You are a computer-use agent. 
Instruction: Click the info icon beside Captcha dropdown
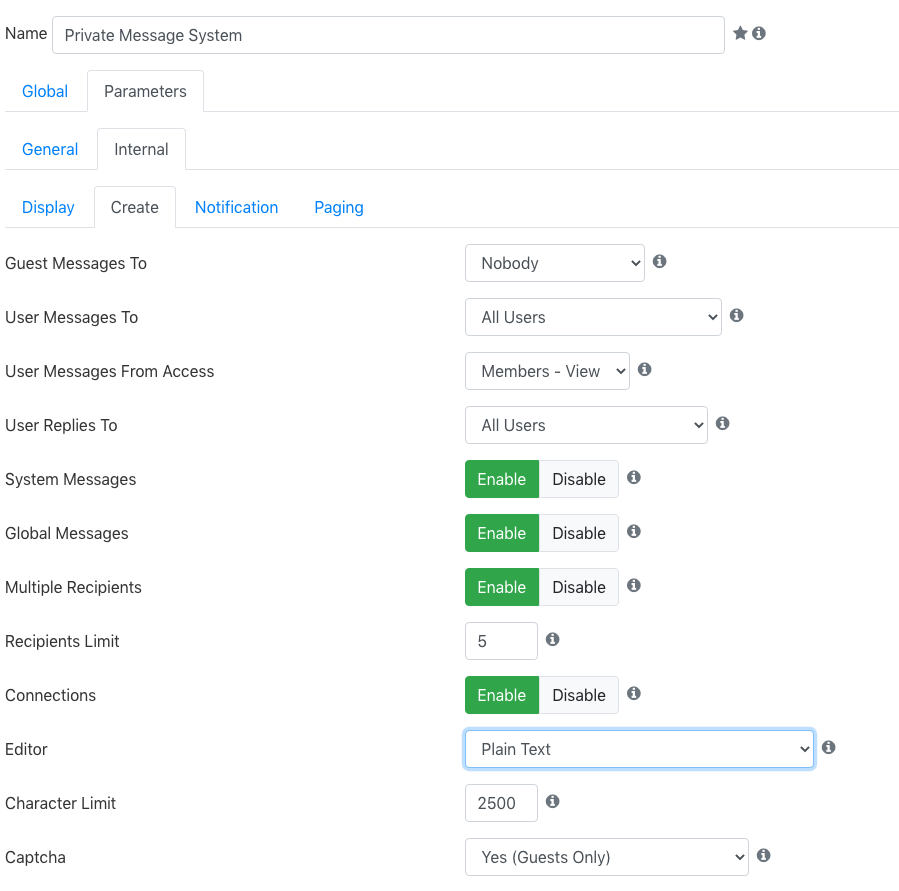[x=763, y=855]
